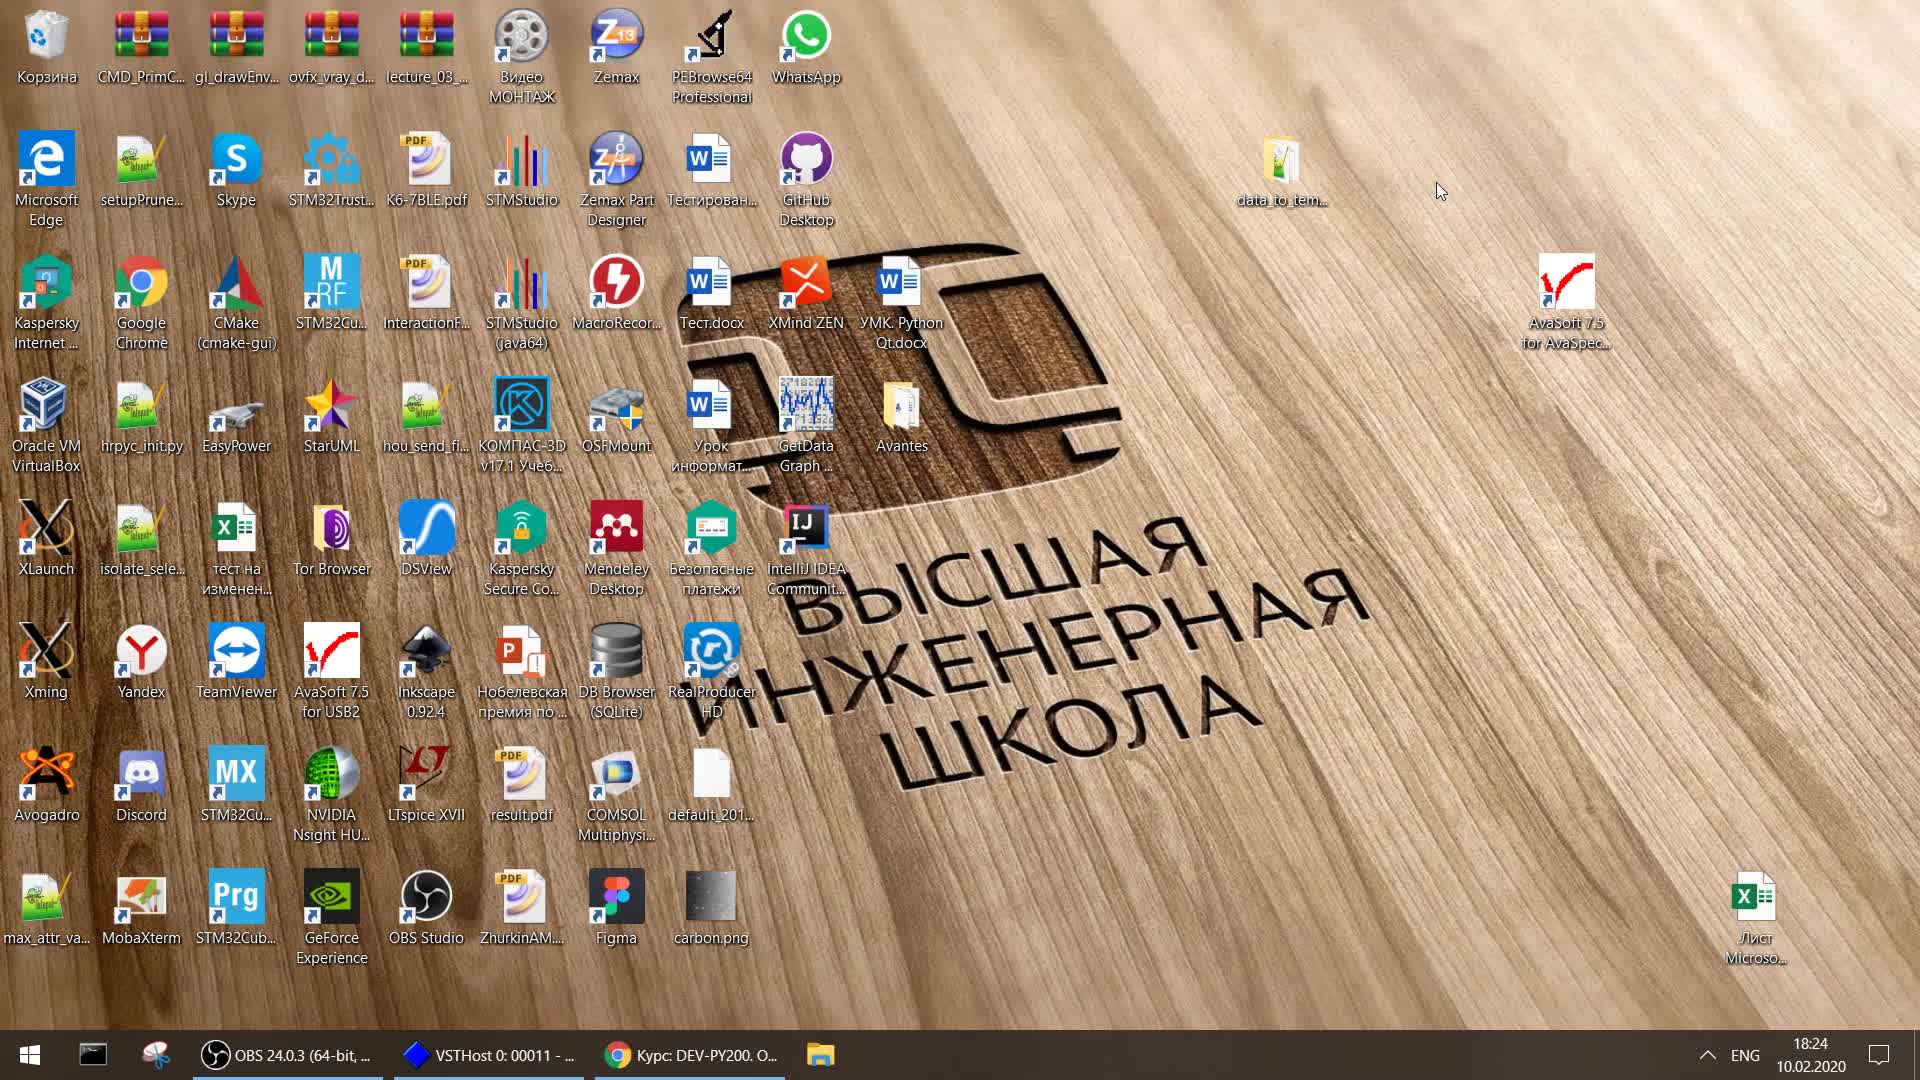Select the XLaunch desktop shortcut
The width and height of the screenshot is (1920, 1080).
pos(46,539)
